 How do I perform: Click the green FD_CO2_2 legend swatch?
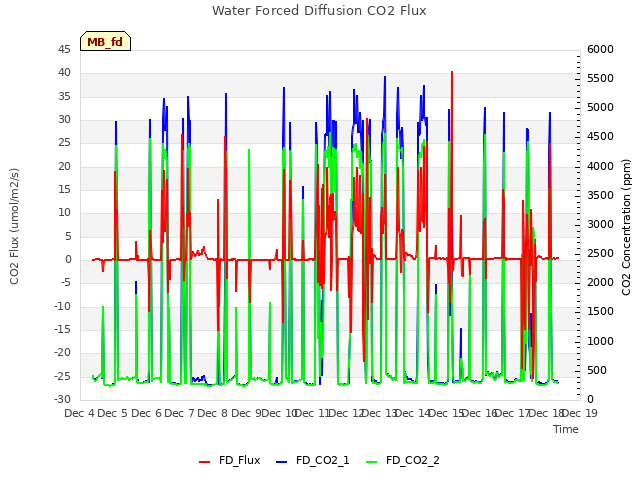[372, 462]
